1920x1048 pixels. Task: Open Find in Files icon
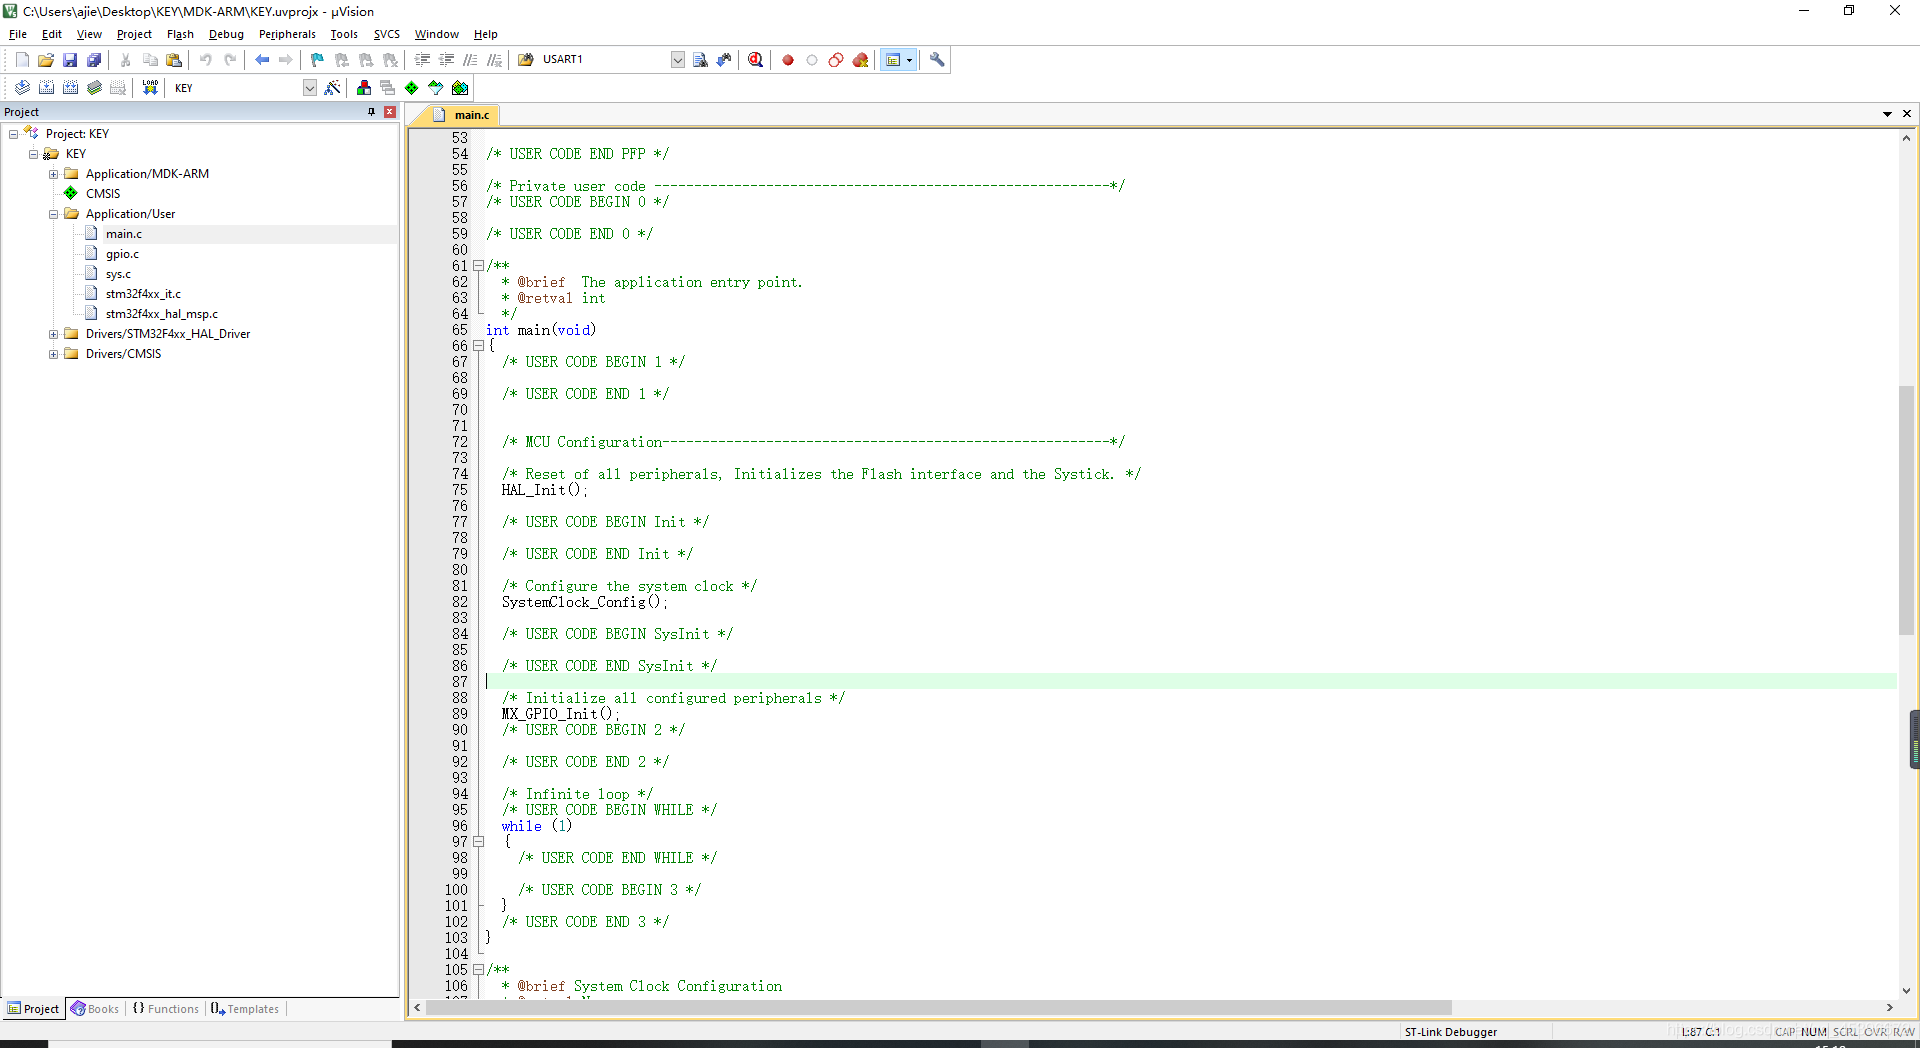[526, 60]
